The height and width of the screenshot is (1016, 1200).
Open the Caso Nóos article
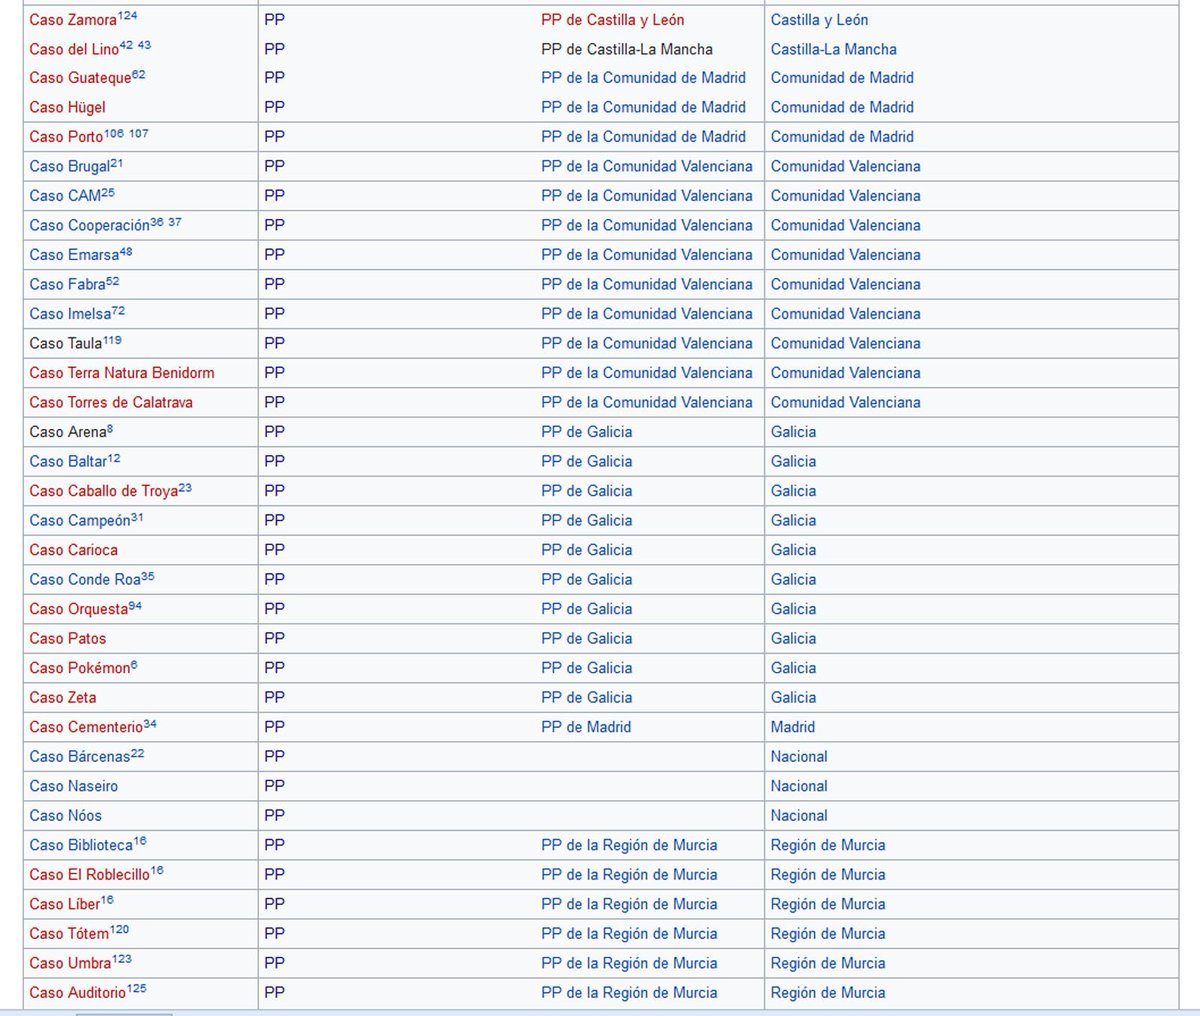coord(66,816)
